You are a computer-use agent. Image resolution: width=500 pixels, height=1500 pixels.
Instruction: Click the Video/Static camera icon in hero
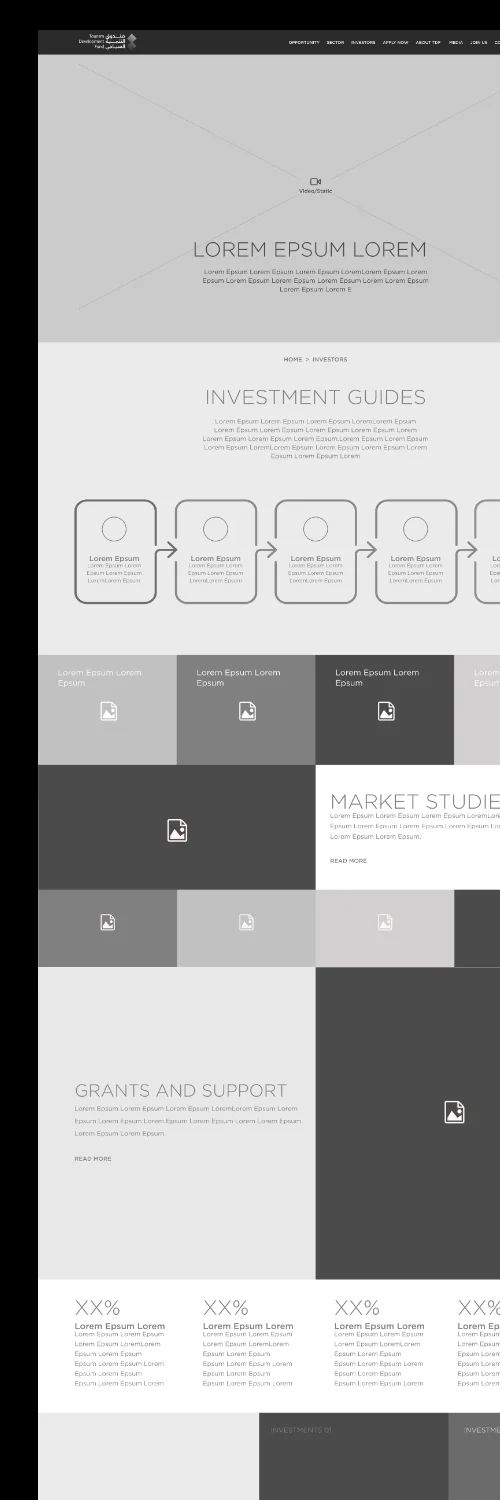click(x=315, y=181)
